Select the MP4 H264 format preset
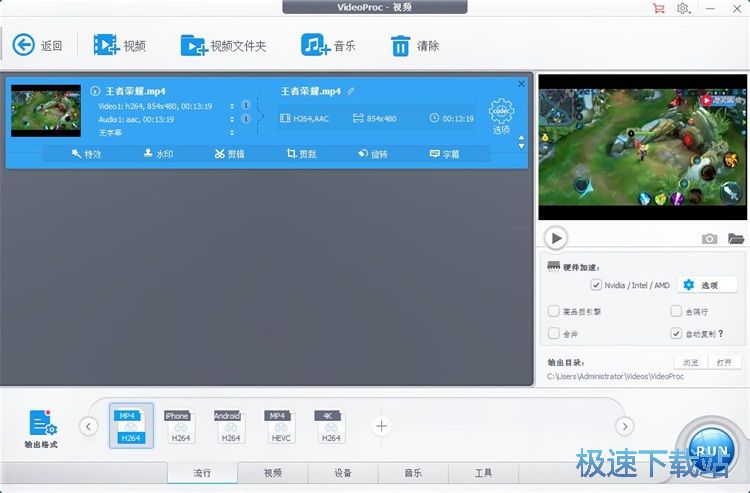 point(131,426)
